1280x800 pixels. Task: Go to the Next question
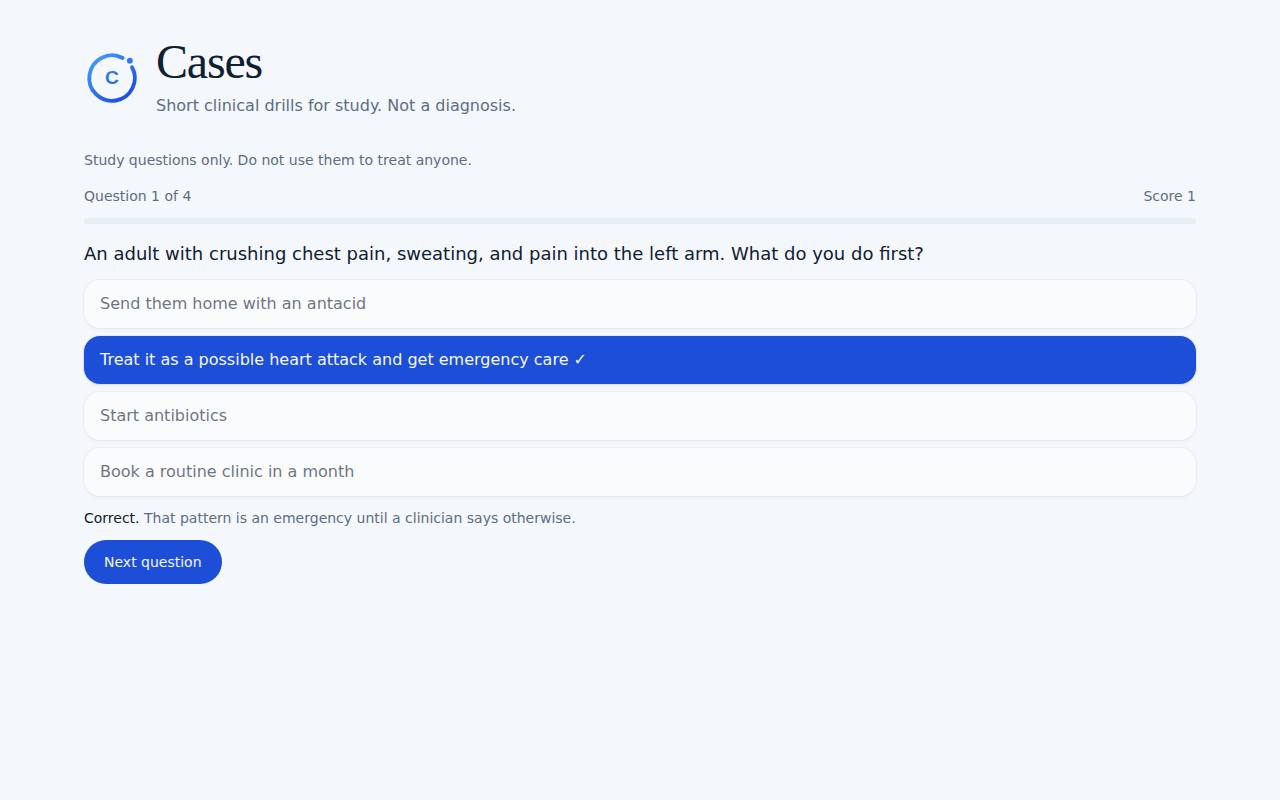153,562
